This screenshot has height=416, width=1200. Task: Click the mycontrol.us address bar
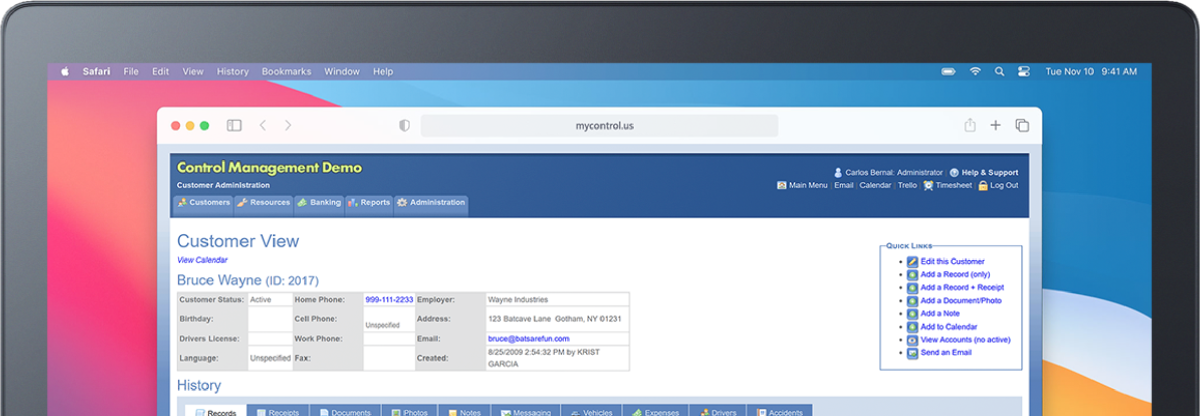tap(599, 126)
